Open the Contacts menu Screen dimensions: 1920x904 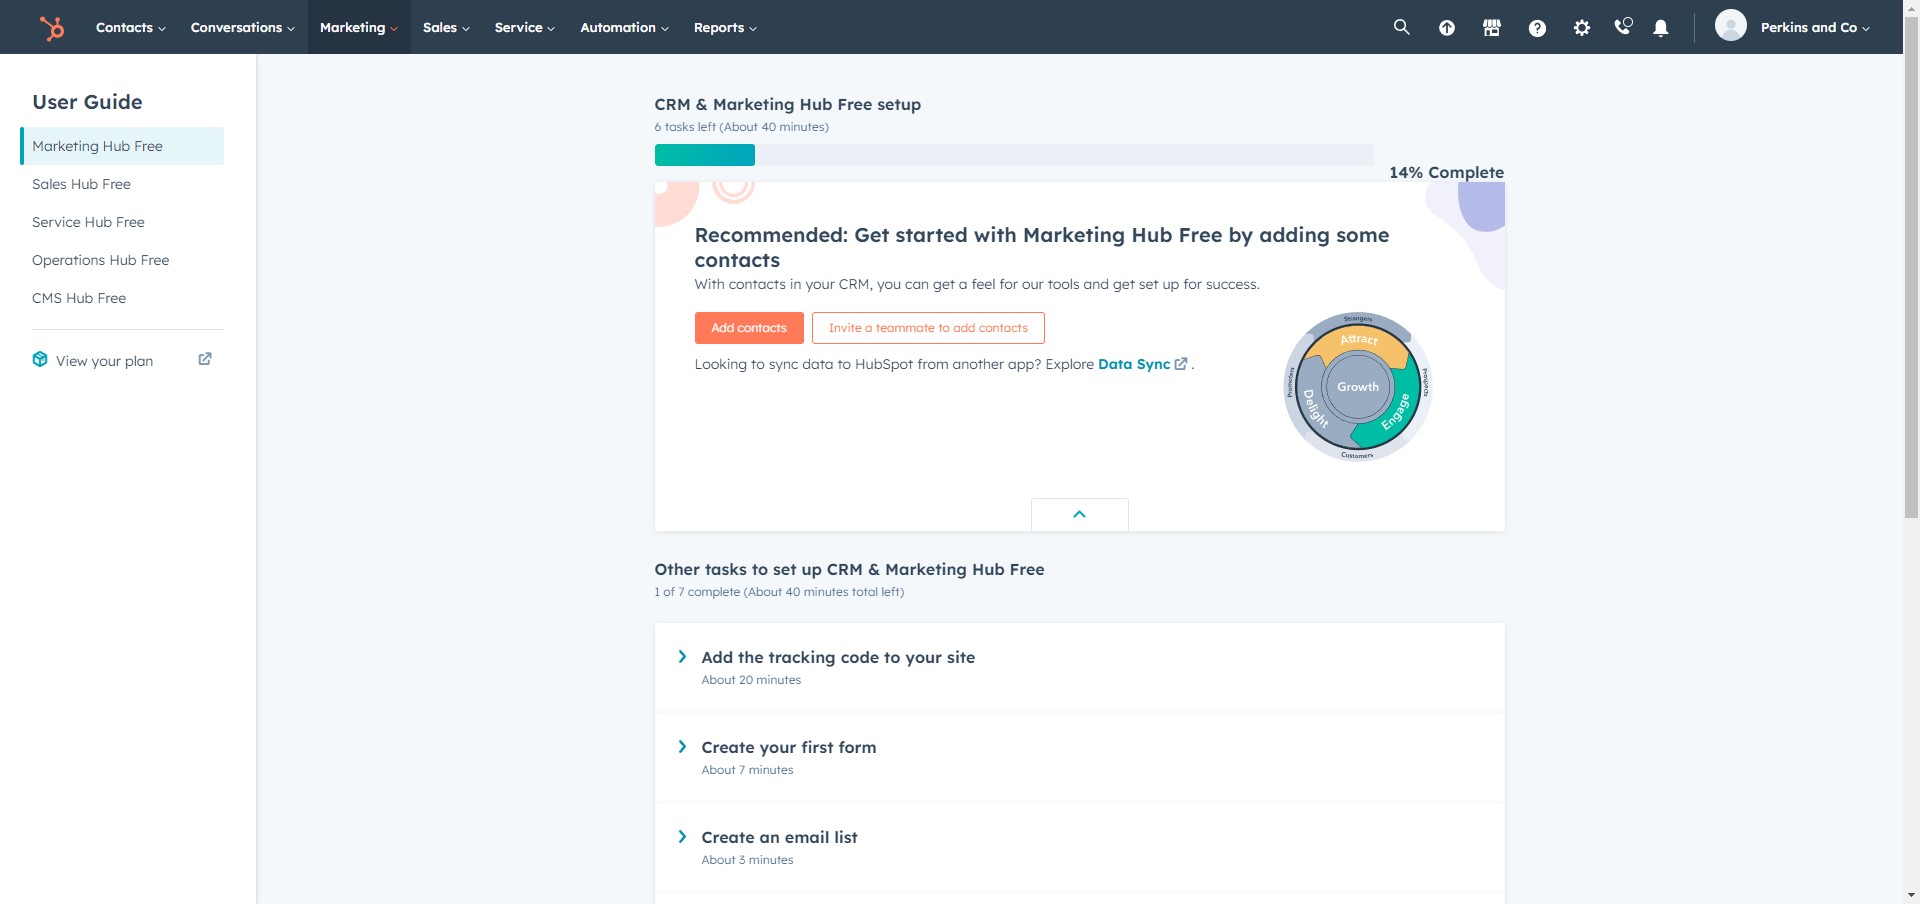coord(130,28)
